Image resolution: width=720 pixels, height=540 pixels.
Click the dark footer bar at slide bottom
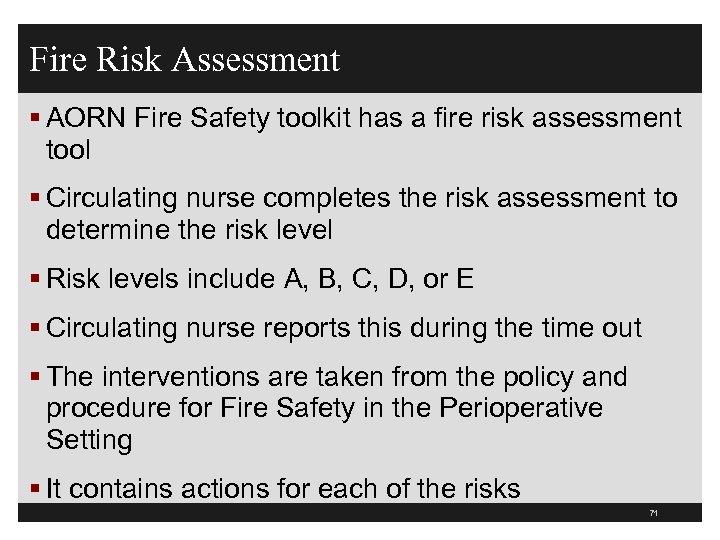pos(330,513)
